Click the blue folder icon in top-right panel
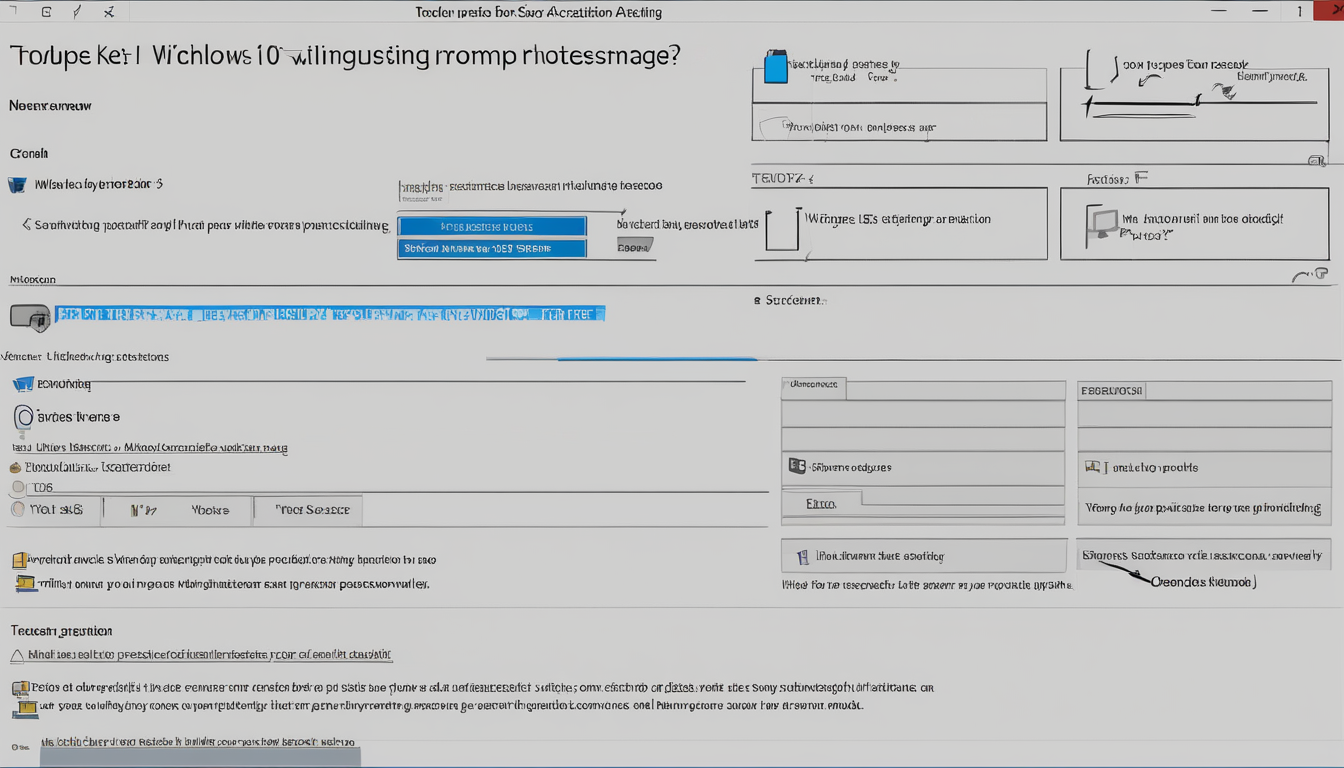1344x768 pixels. click(775, 68)
